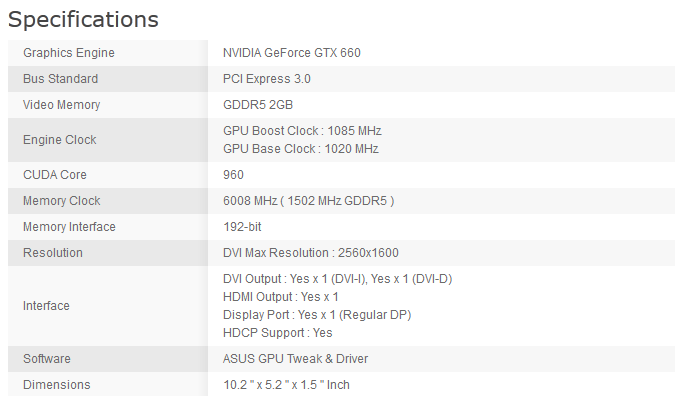The height and width of the screenshot is (396, 675).
Task: Select the Memory Clock label
Action: coord(62,201)
